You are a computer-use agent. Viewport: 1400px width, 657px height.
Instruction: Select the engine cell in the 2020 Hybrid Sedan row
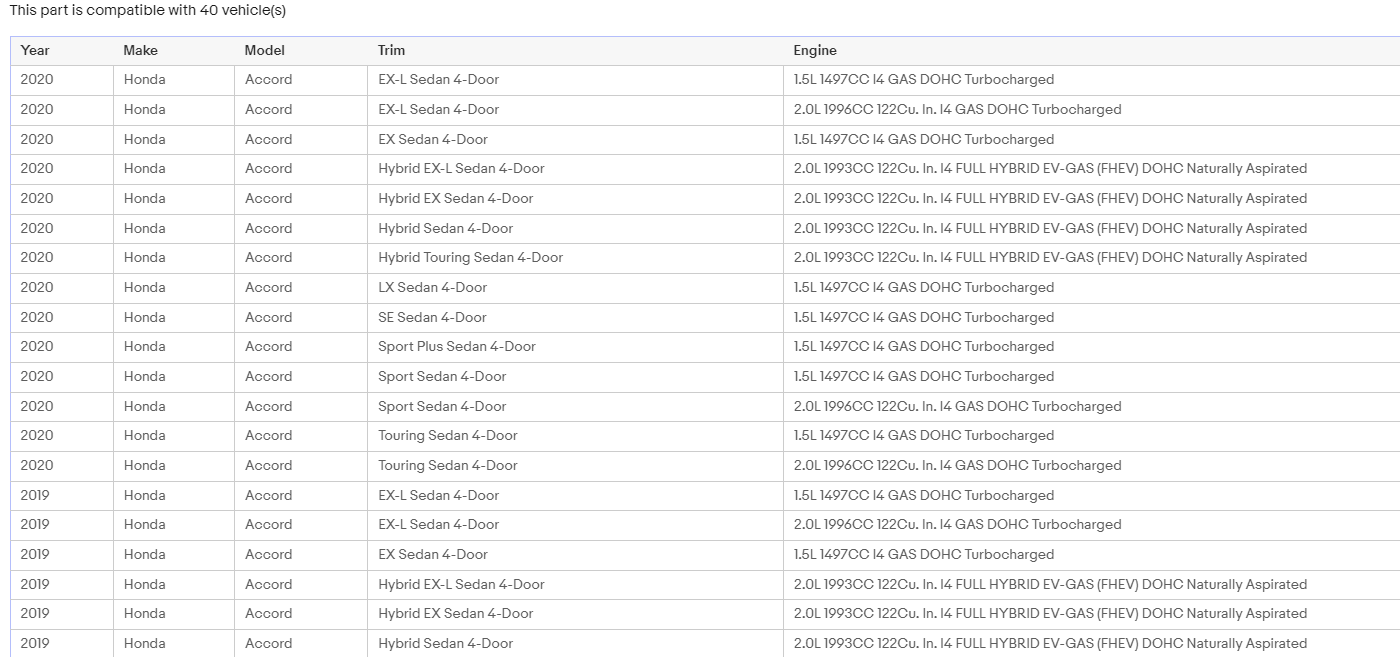pyautogui.click(x=1092, y=229)
